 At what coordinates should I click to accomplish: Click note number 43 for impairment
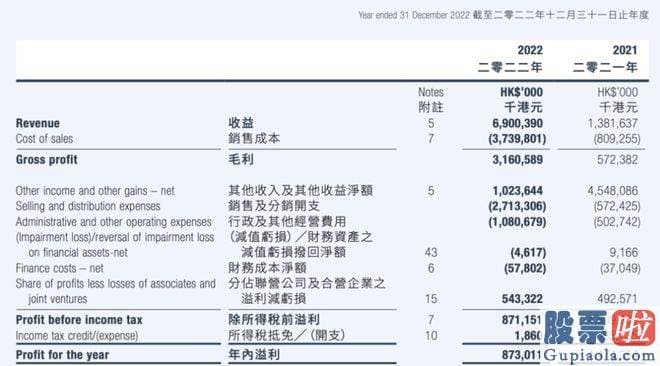click(431, 252)
